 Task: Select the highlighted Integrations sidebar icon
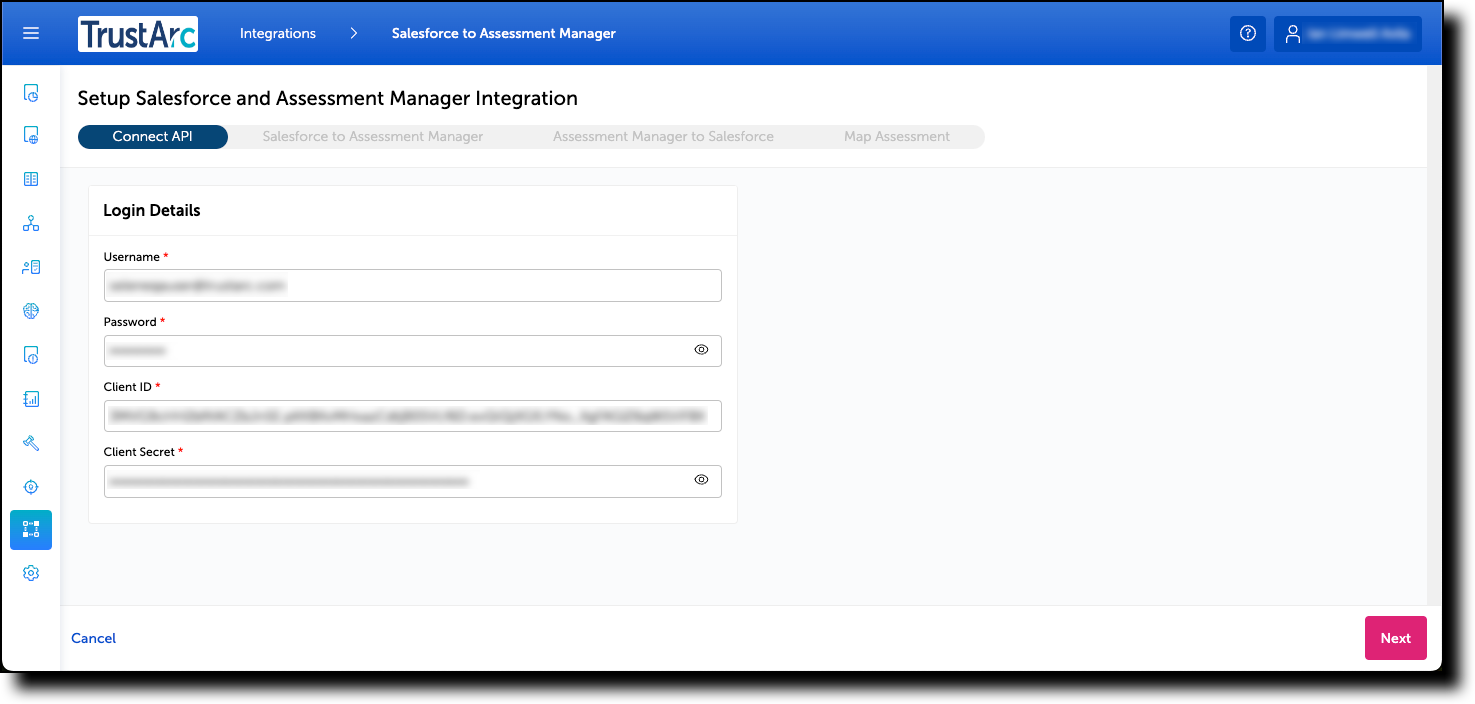pos(30,530)
